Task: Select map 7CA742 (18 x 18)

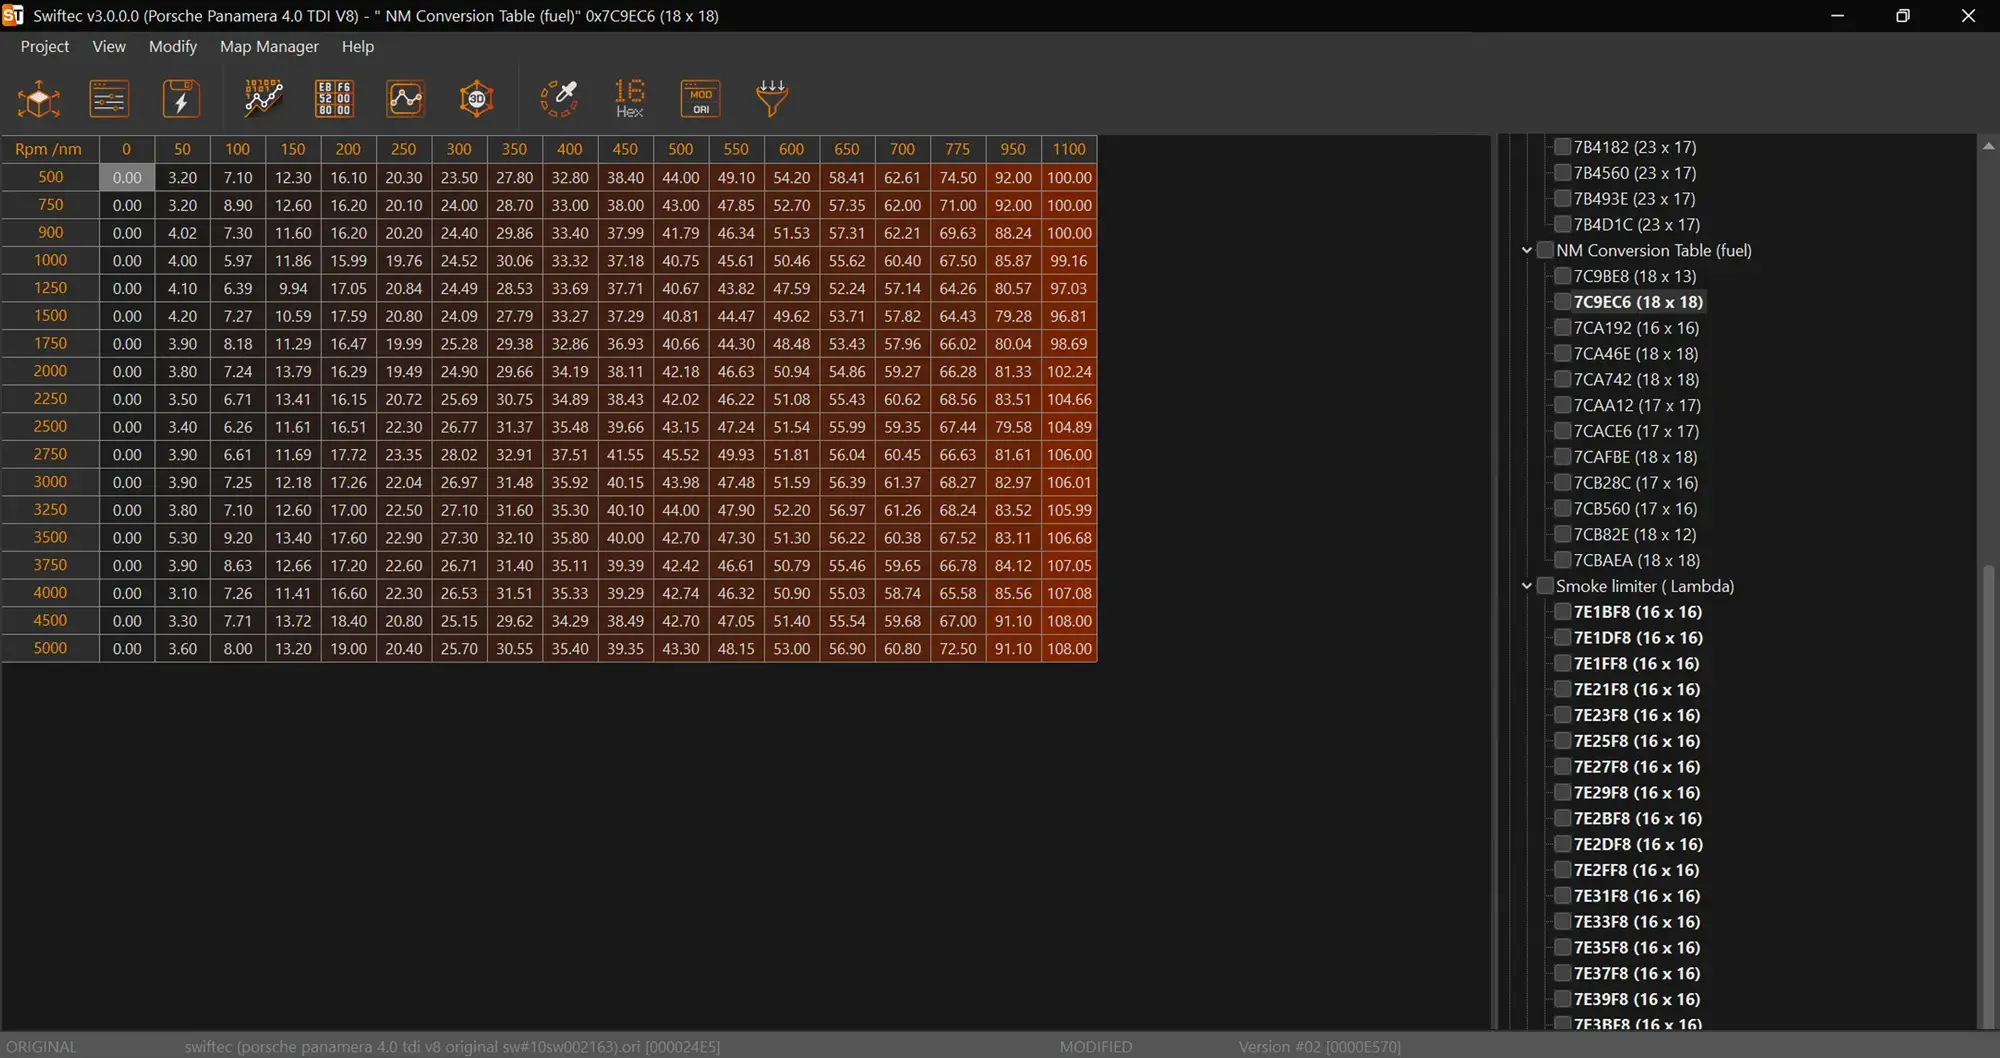Action: 1636,380
